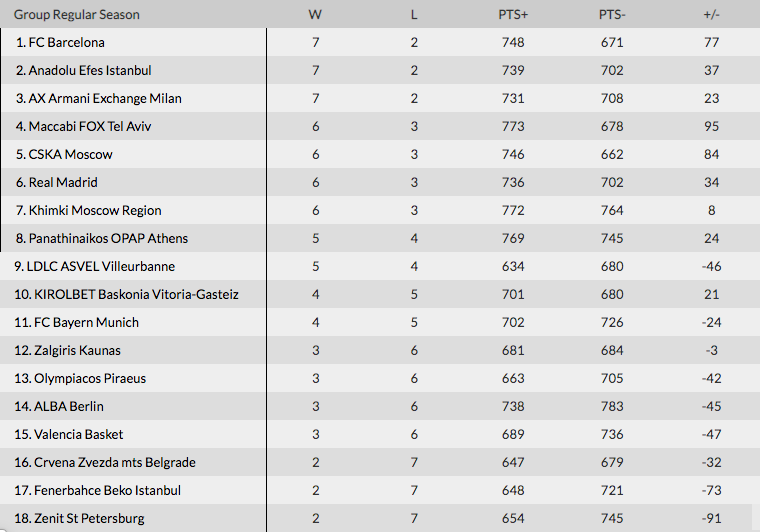Click the PTS- column header
Screen dimensions: 760x532
[x=612, y=15]
